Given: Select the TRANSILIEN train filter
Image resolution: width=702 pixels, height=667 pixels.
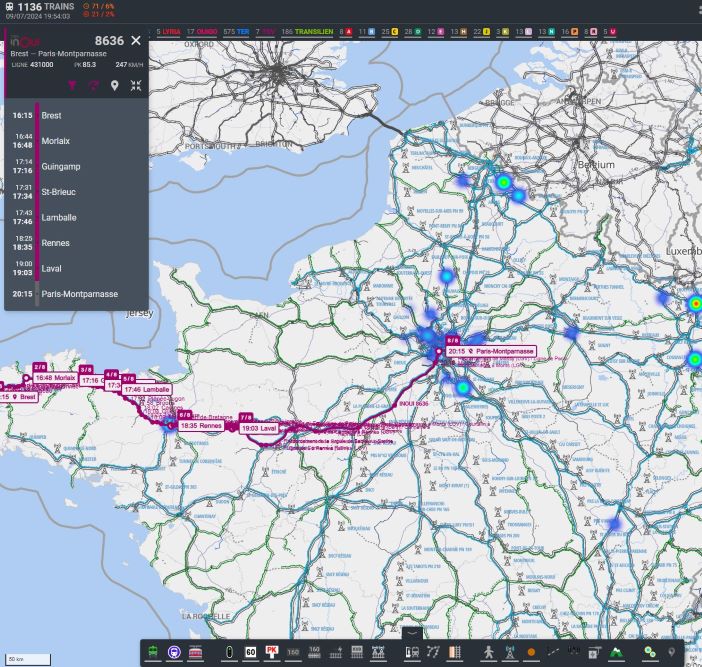Looking at the screenshot, I should [313, 32].
